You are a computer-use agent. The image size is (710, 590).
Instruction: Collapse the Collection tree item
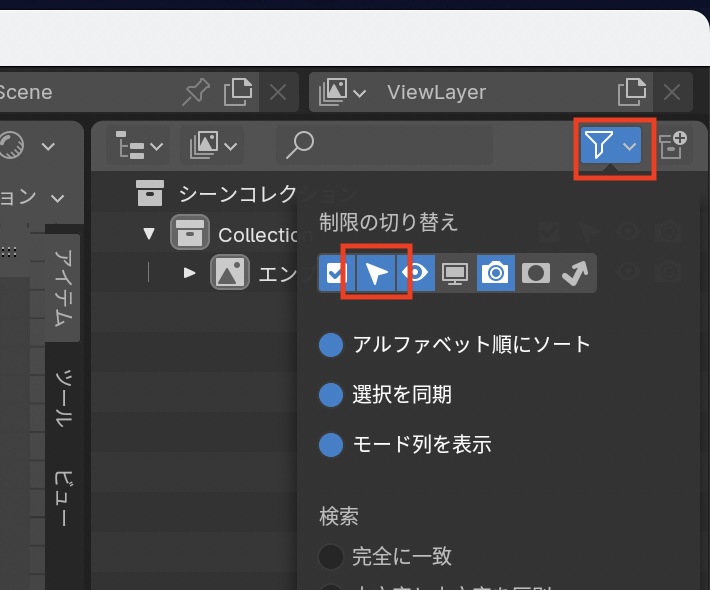[150, 234]
